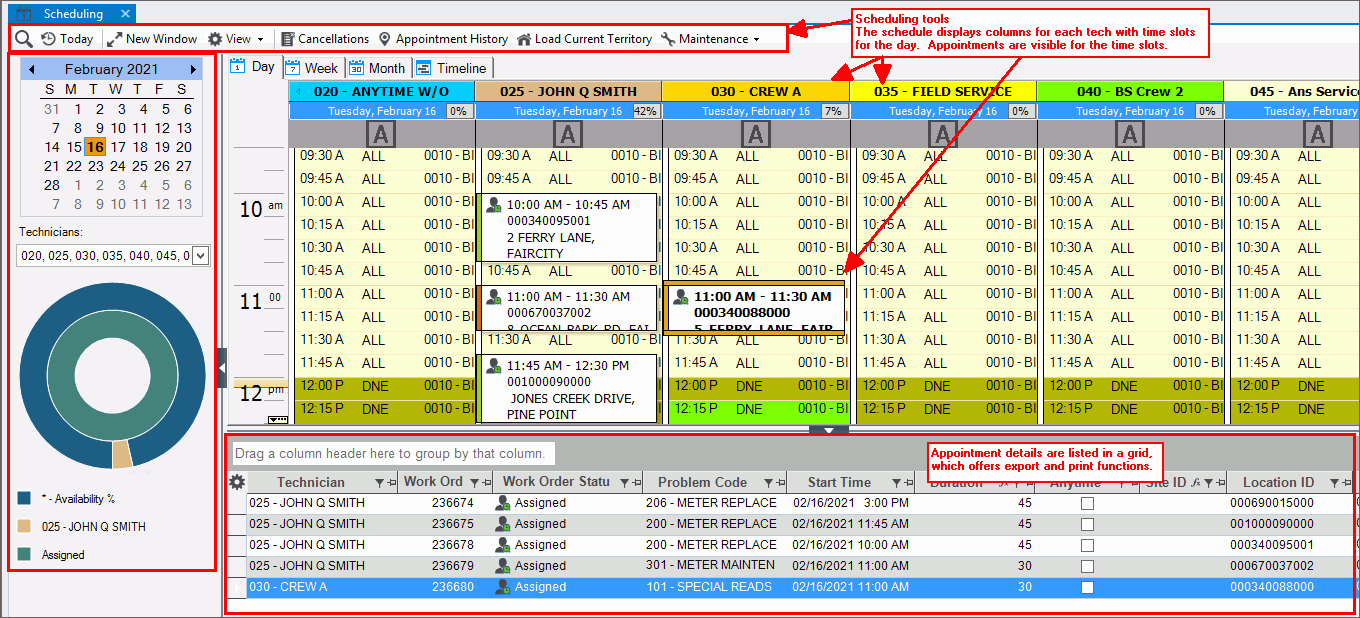Open the Problem Code column filter
Viewport: 1360px width, 618px height.
tap(768, 483)
